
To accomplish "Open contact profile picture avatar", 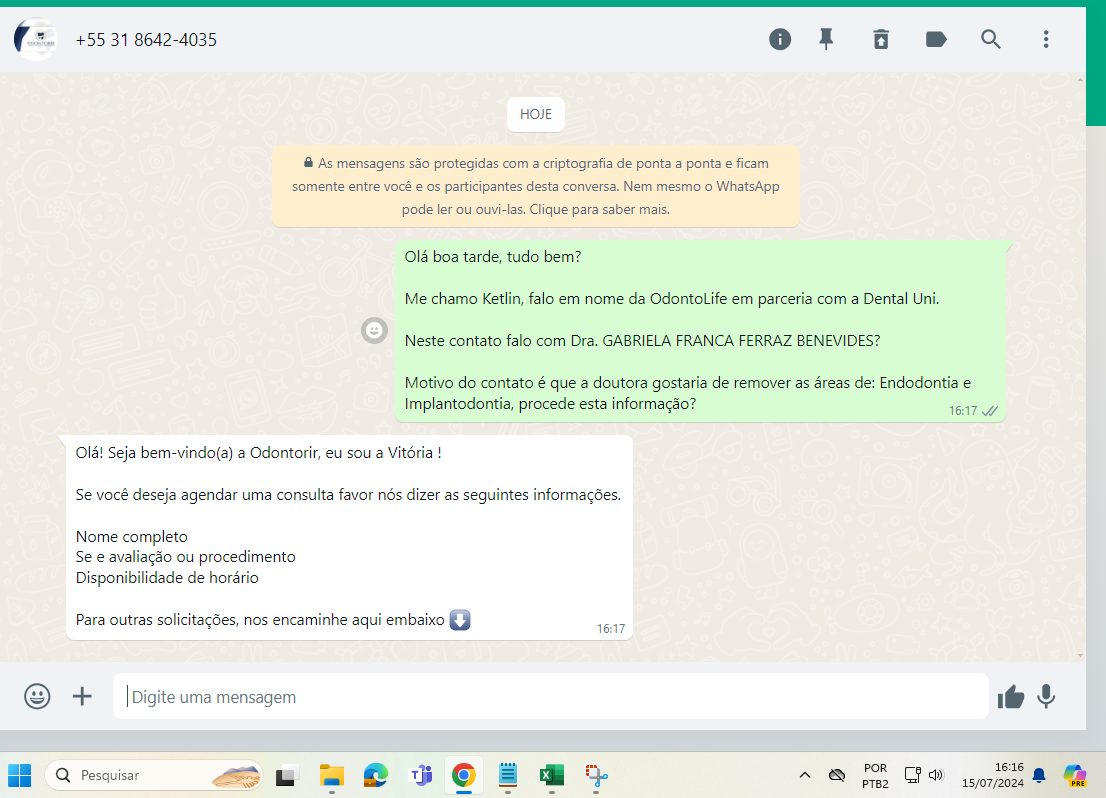I will (x=35, y=40).
